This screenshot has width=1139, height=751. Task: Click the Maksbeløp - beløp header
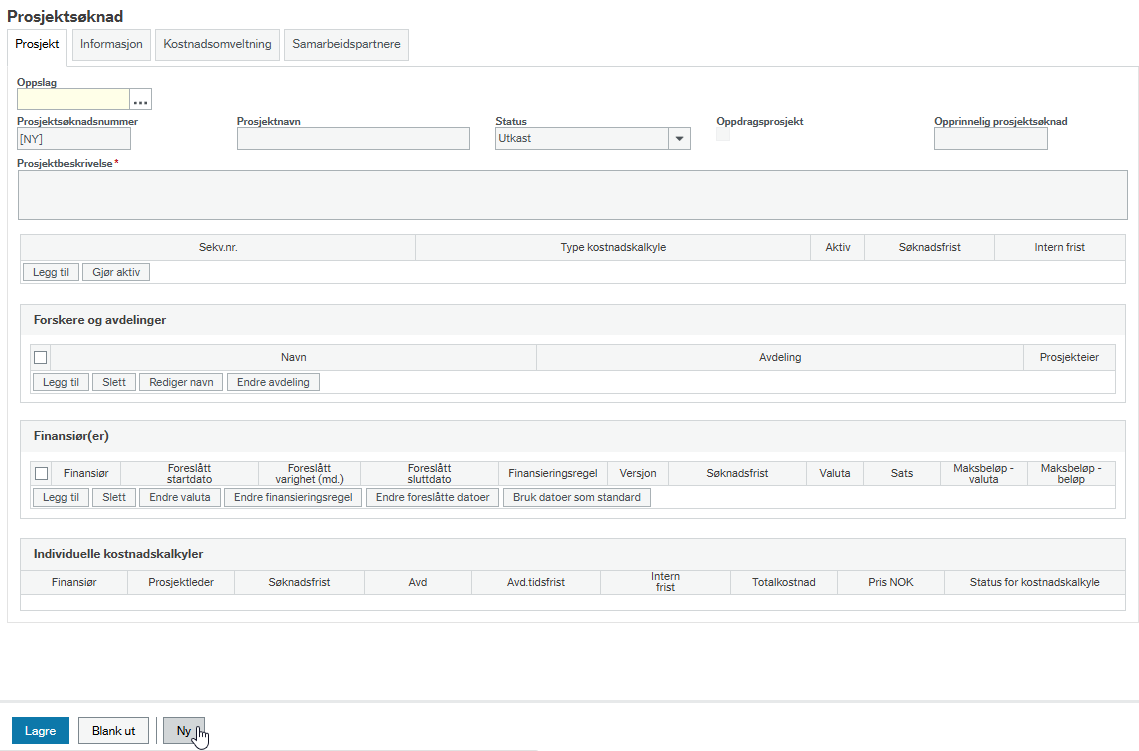pyautogui.click(x=1071, y=474)
